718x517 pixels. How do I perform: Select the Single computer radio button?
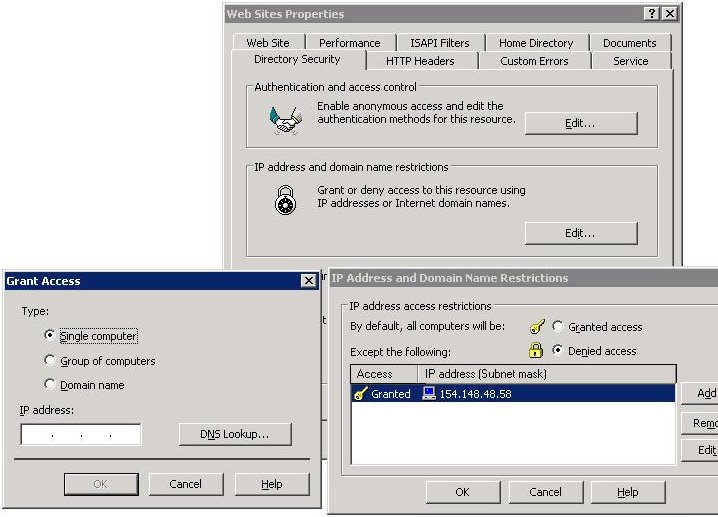pyautogui.click(x=50, y=336)
